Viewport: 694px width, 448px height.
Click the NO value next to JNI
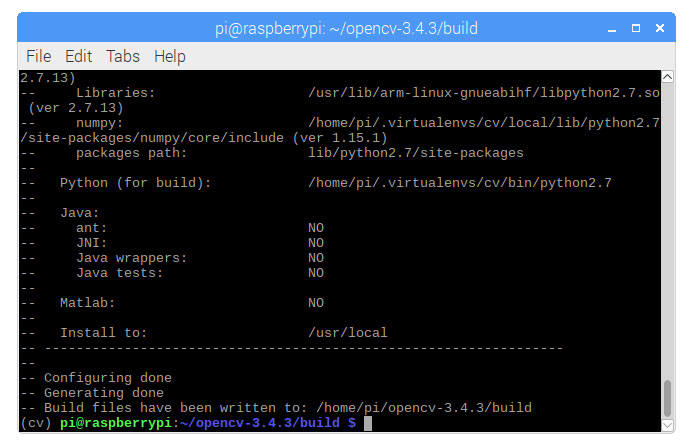316,243
